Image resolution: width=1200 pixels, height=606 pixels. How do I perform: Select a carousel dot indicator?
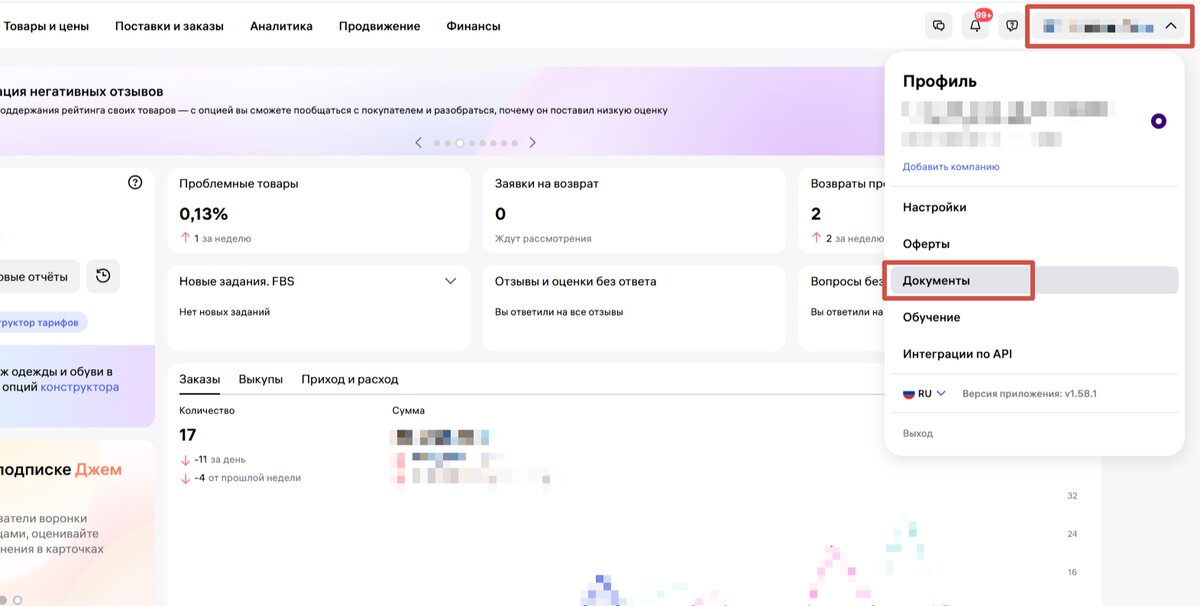click(460, 142)
